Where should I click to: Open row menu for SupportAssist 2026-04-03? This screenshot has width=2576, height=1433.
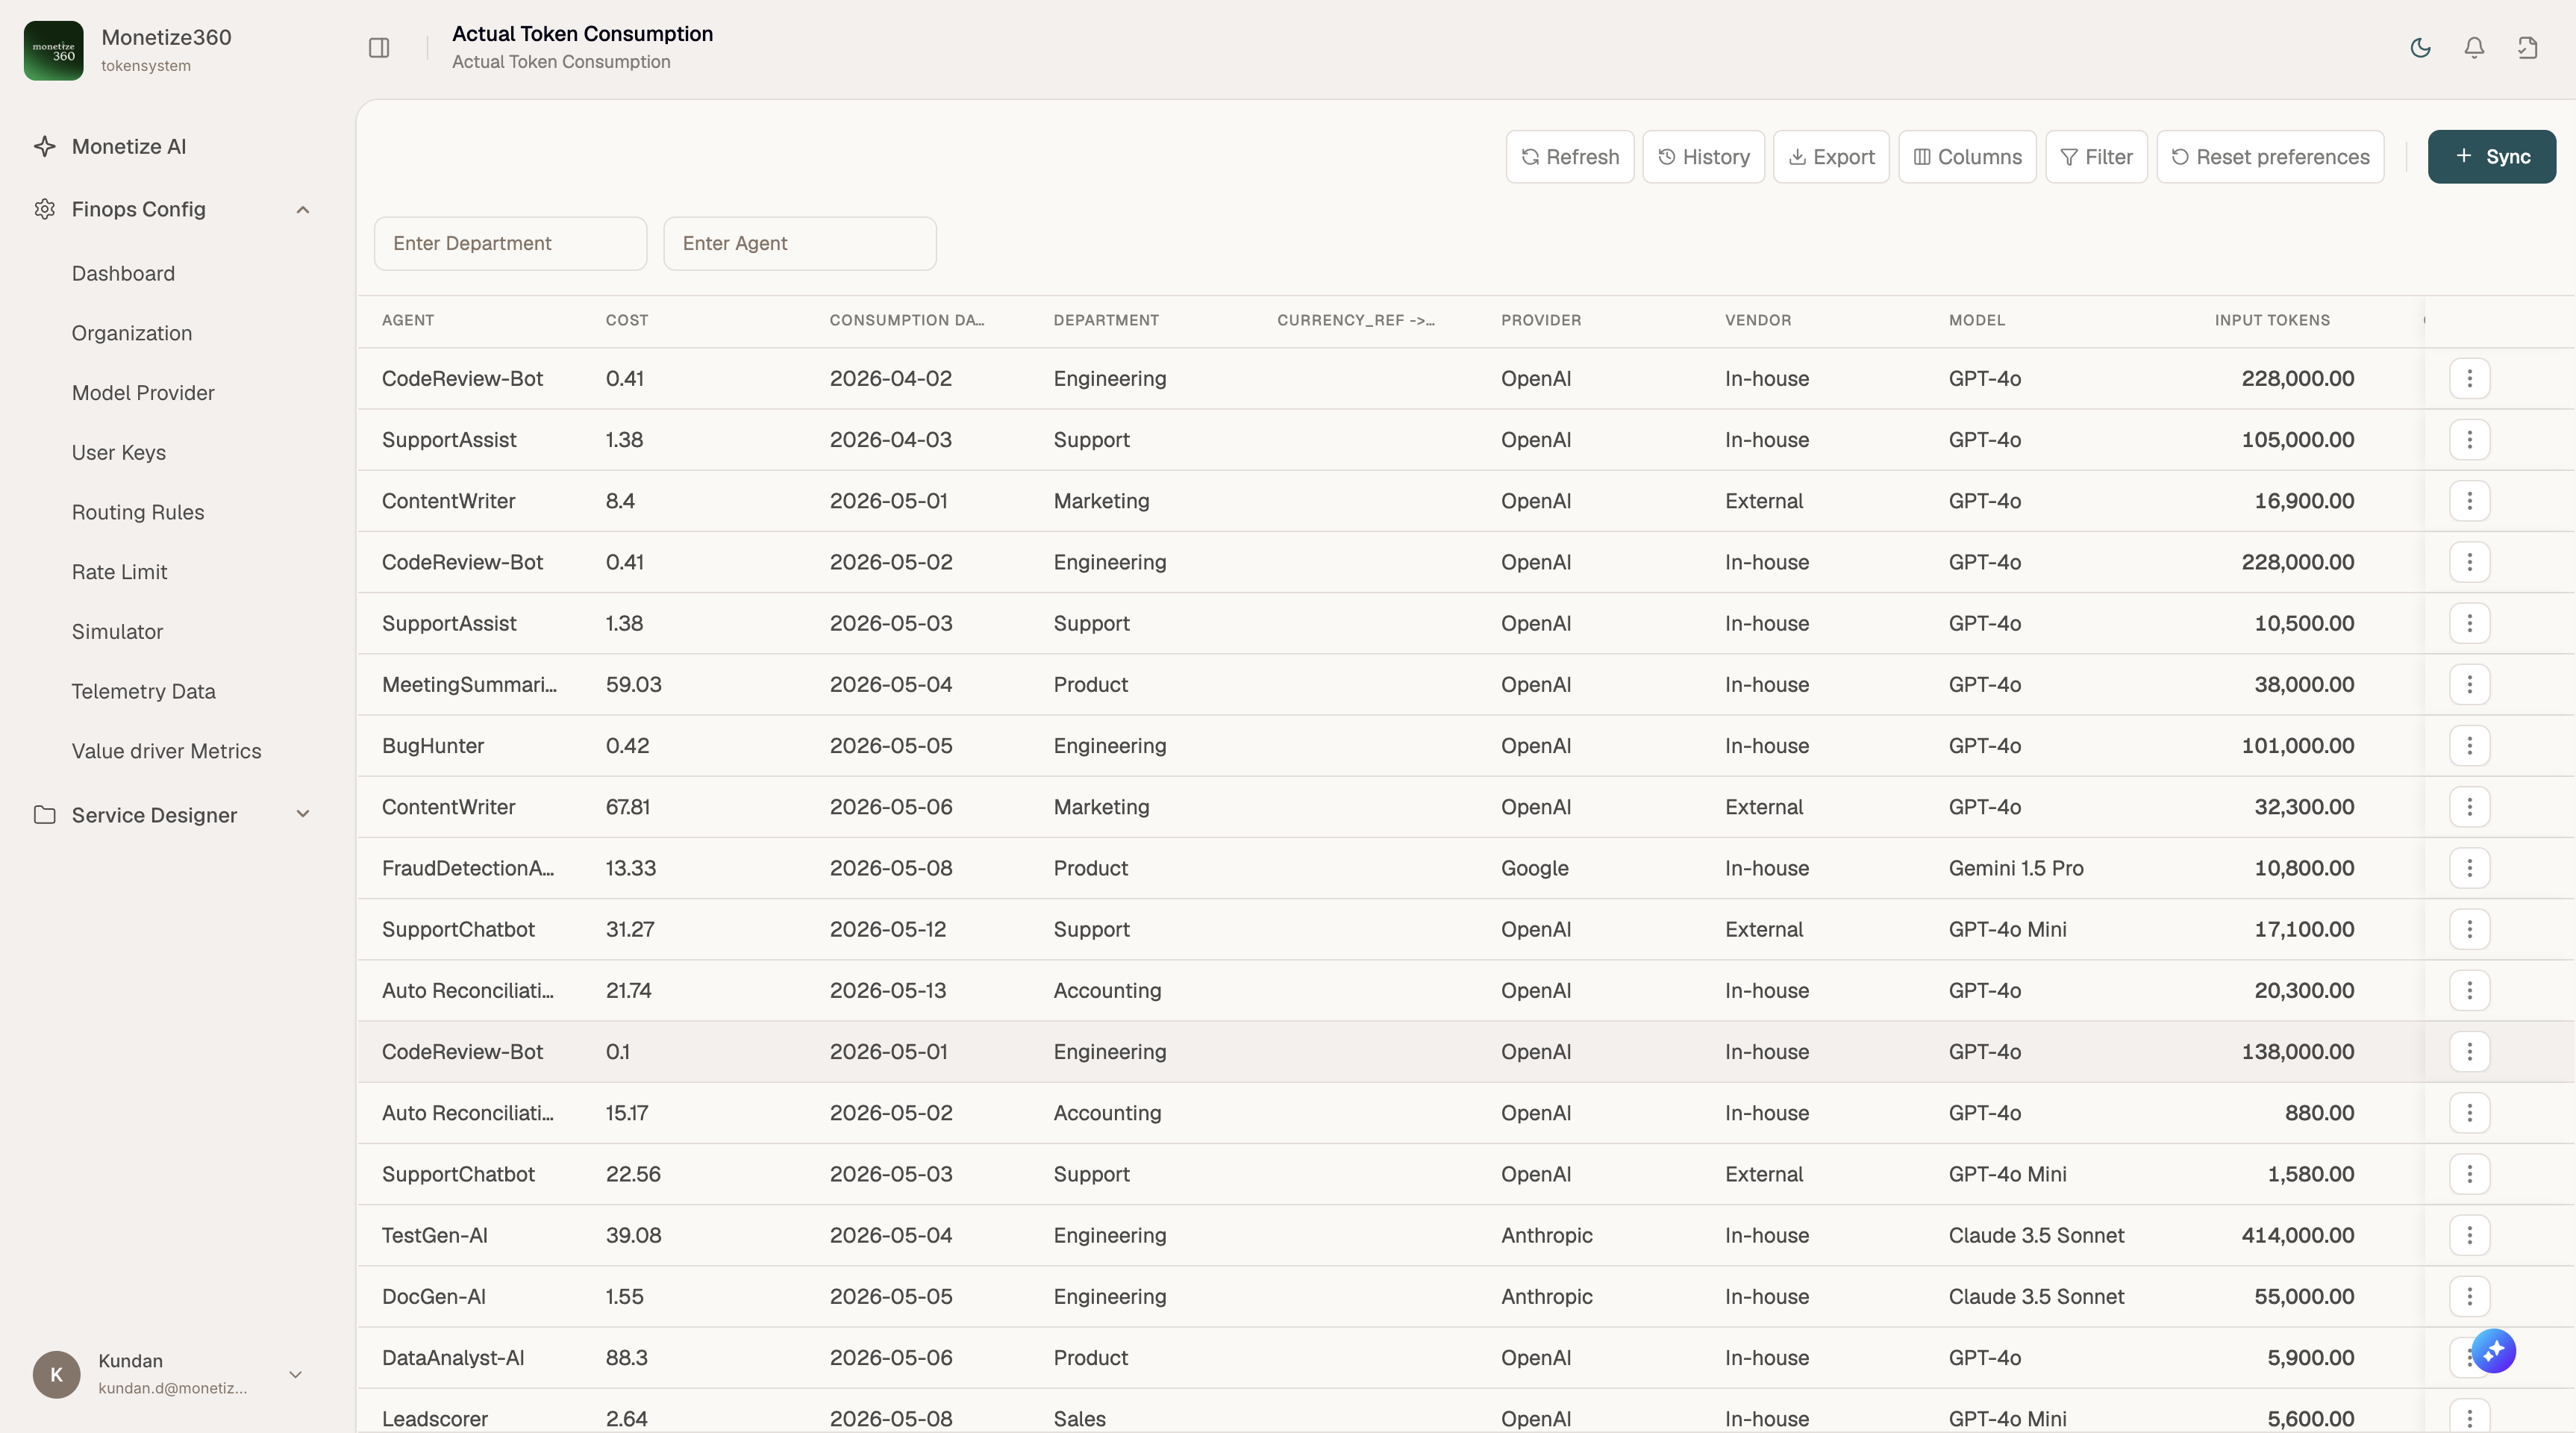pos(2469,439)
